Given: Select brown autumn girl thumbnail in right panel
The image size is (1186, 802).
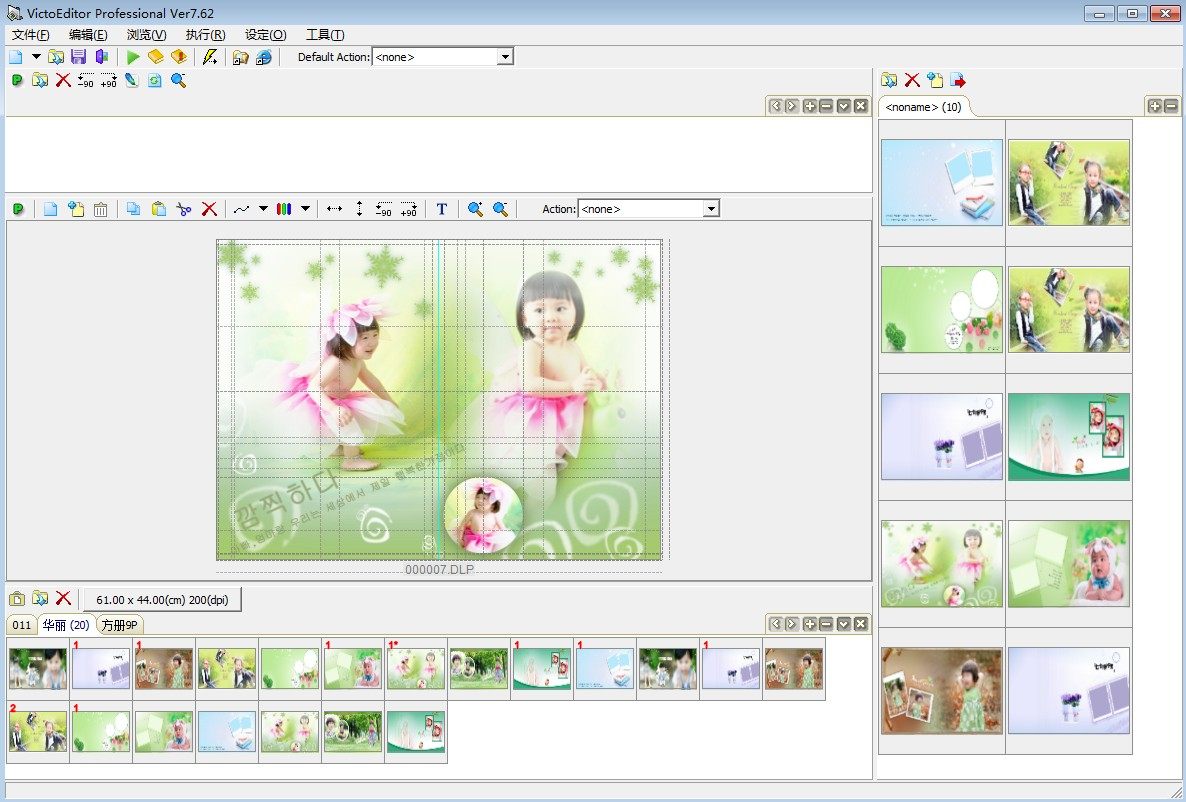Looking at the screenshot, I should (x=942, y=691).
